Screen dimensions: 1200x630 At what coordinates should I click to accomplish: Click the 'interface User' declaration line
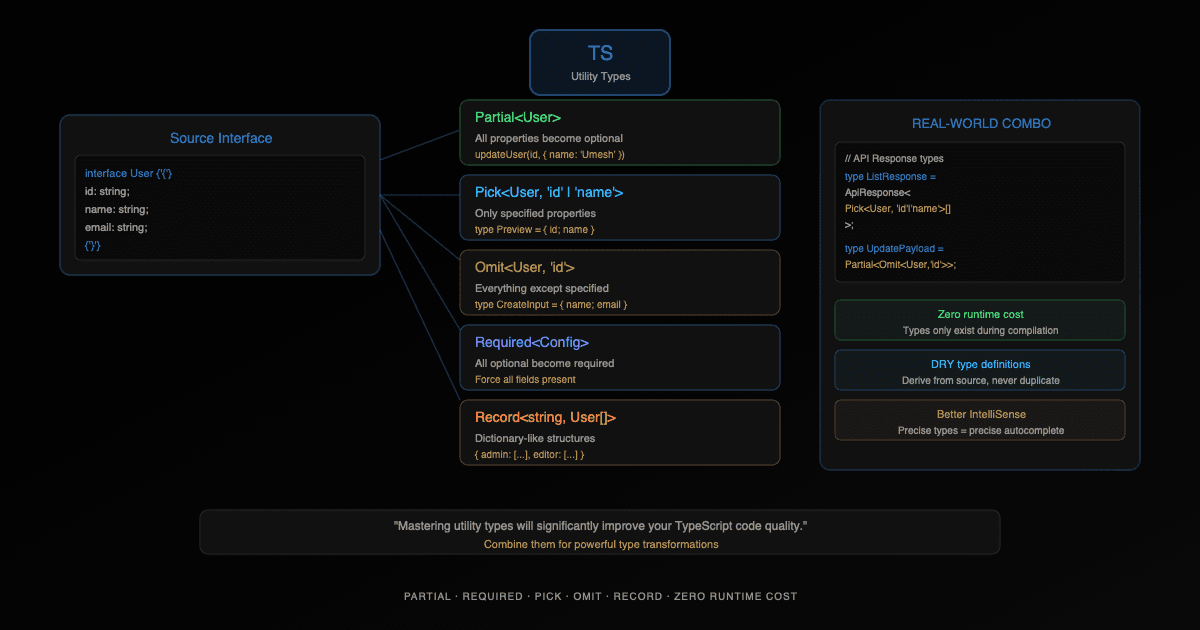tap(128, 173)
